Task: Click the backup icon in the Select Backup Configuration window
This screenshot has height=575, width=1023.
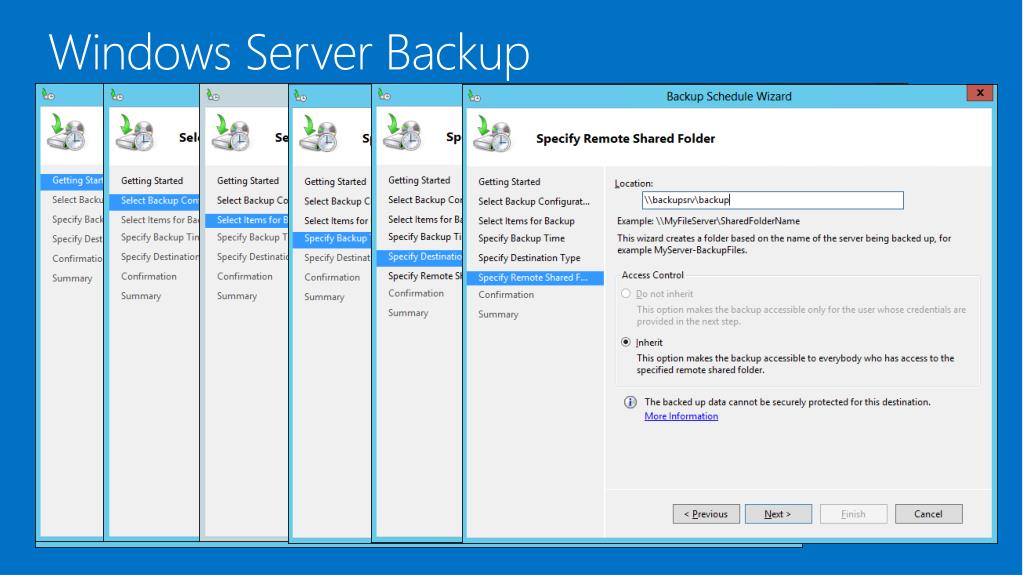Action: (x=135, y=133)
